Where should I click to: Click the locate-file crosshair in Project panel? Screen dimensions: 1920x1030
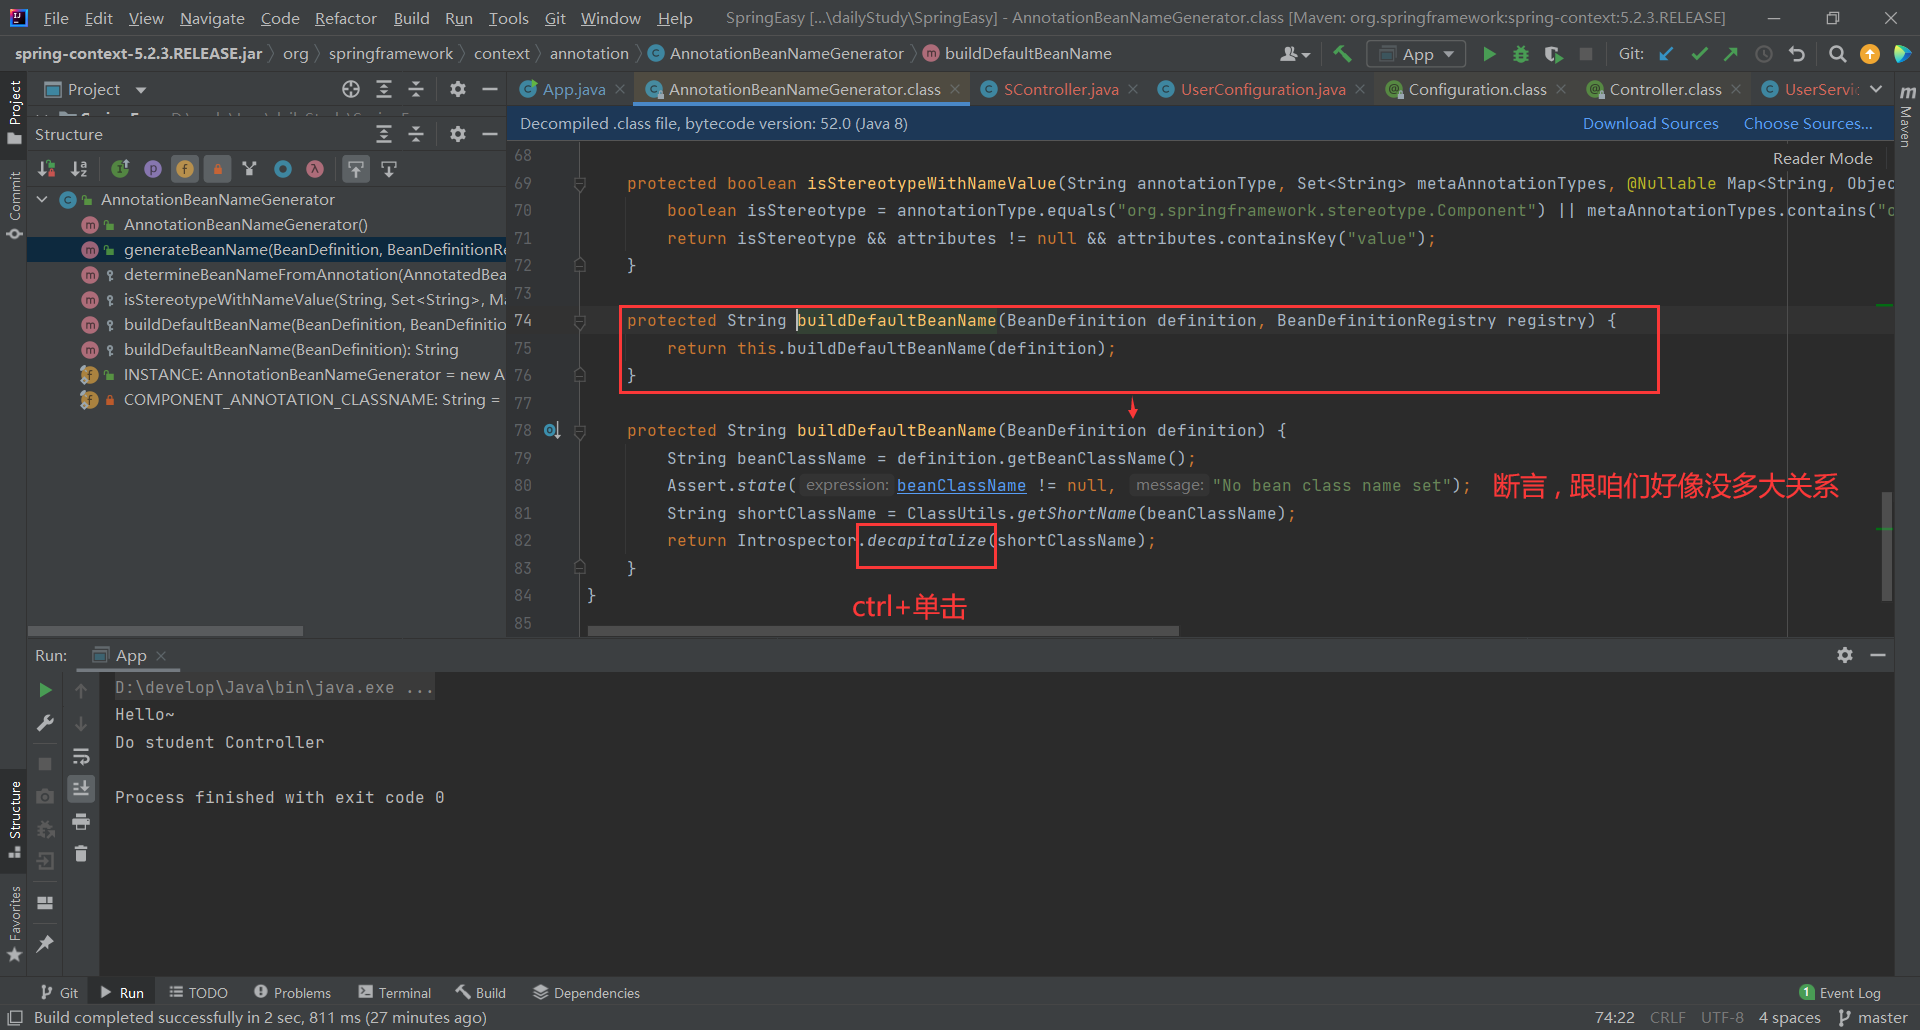(x=351, y=89)
